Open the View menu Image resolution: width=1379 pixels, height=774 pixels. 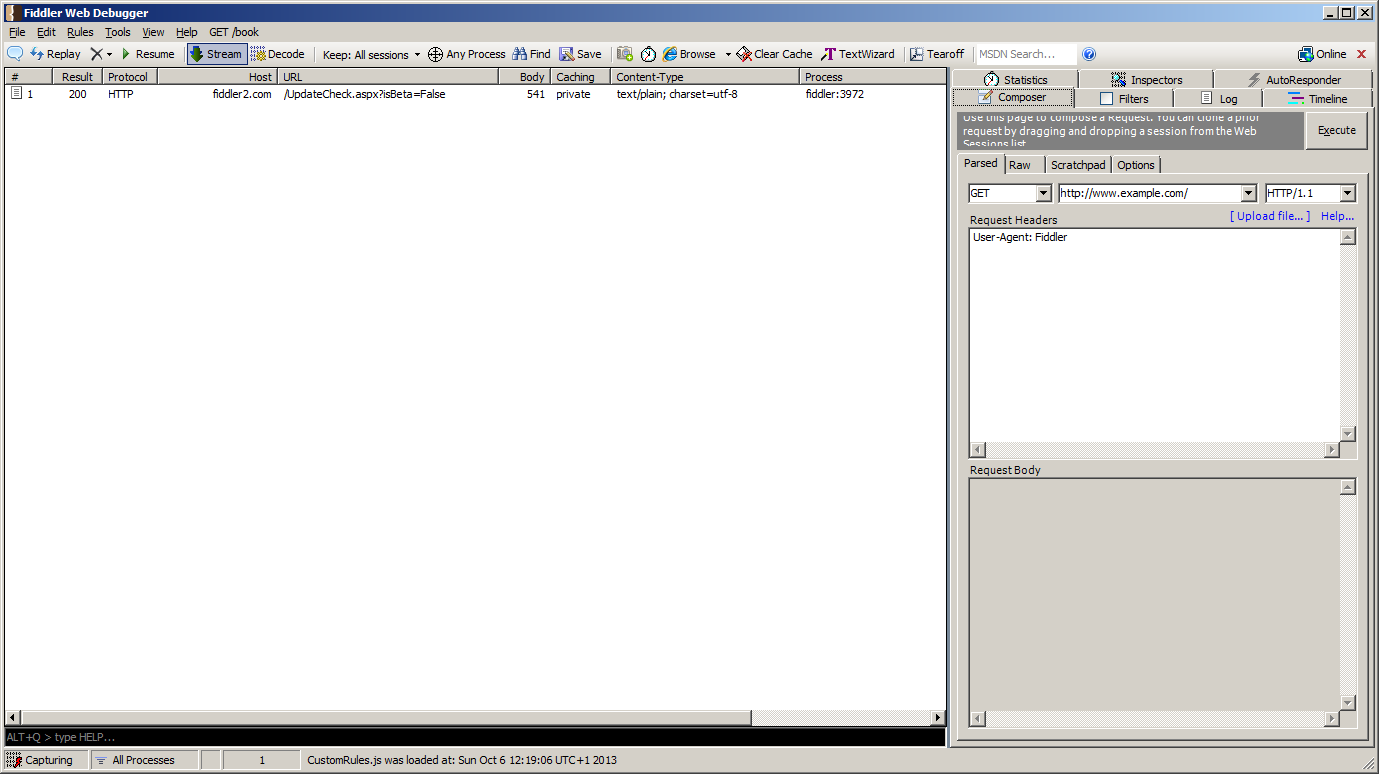click(153, 32)
